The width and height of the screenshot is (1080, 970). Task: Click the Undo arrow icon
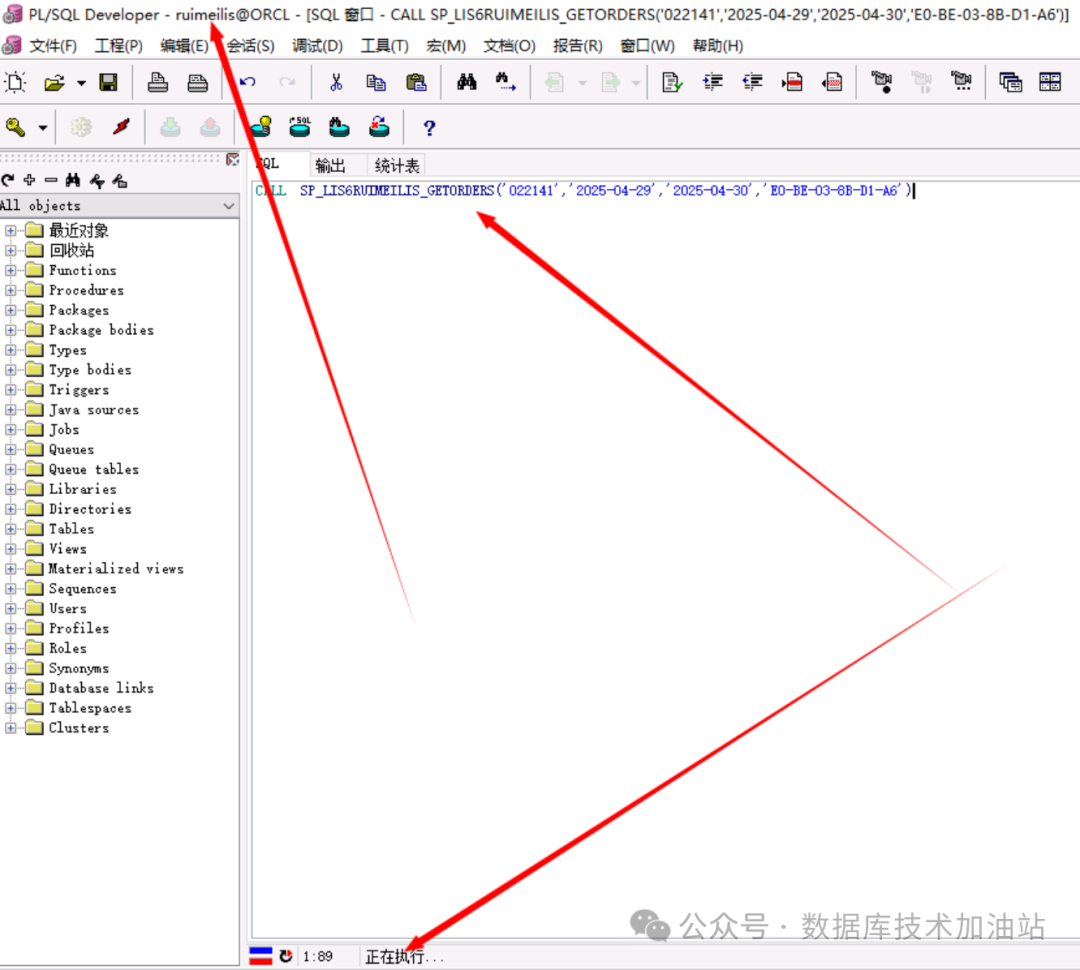tap(248, 83)
